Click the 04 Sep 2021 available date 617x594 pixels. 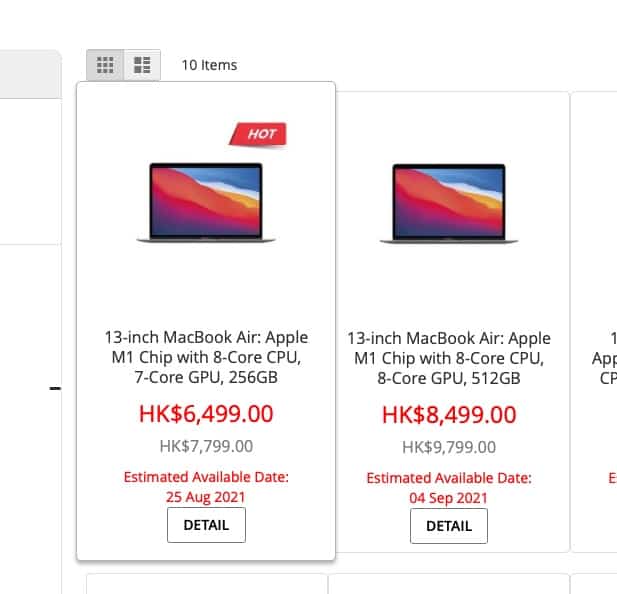[x=448, y=497]
